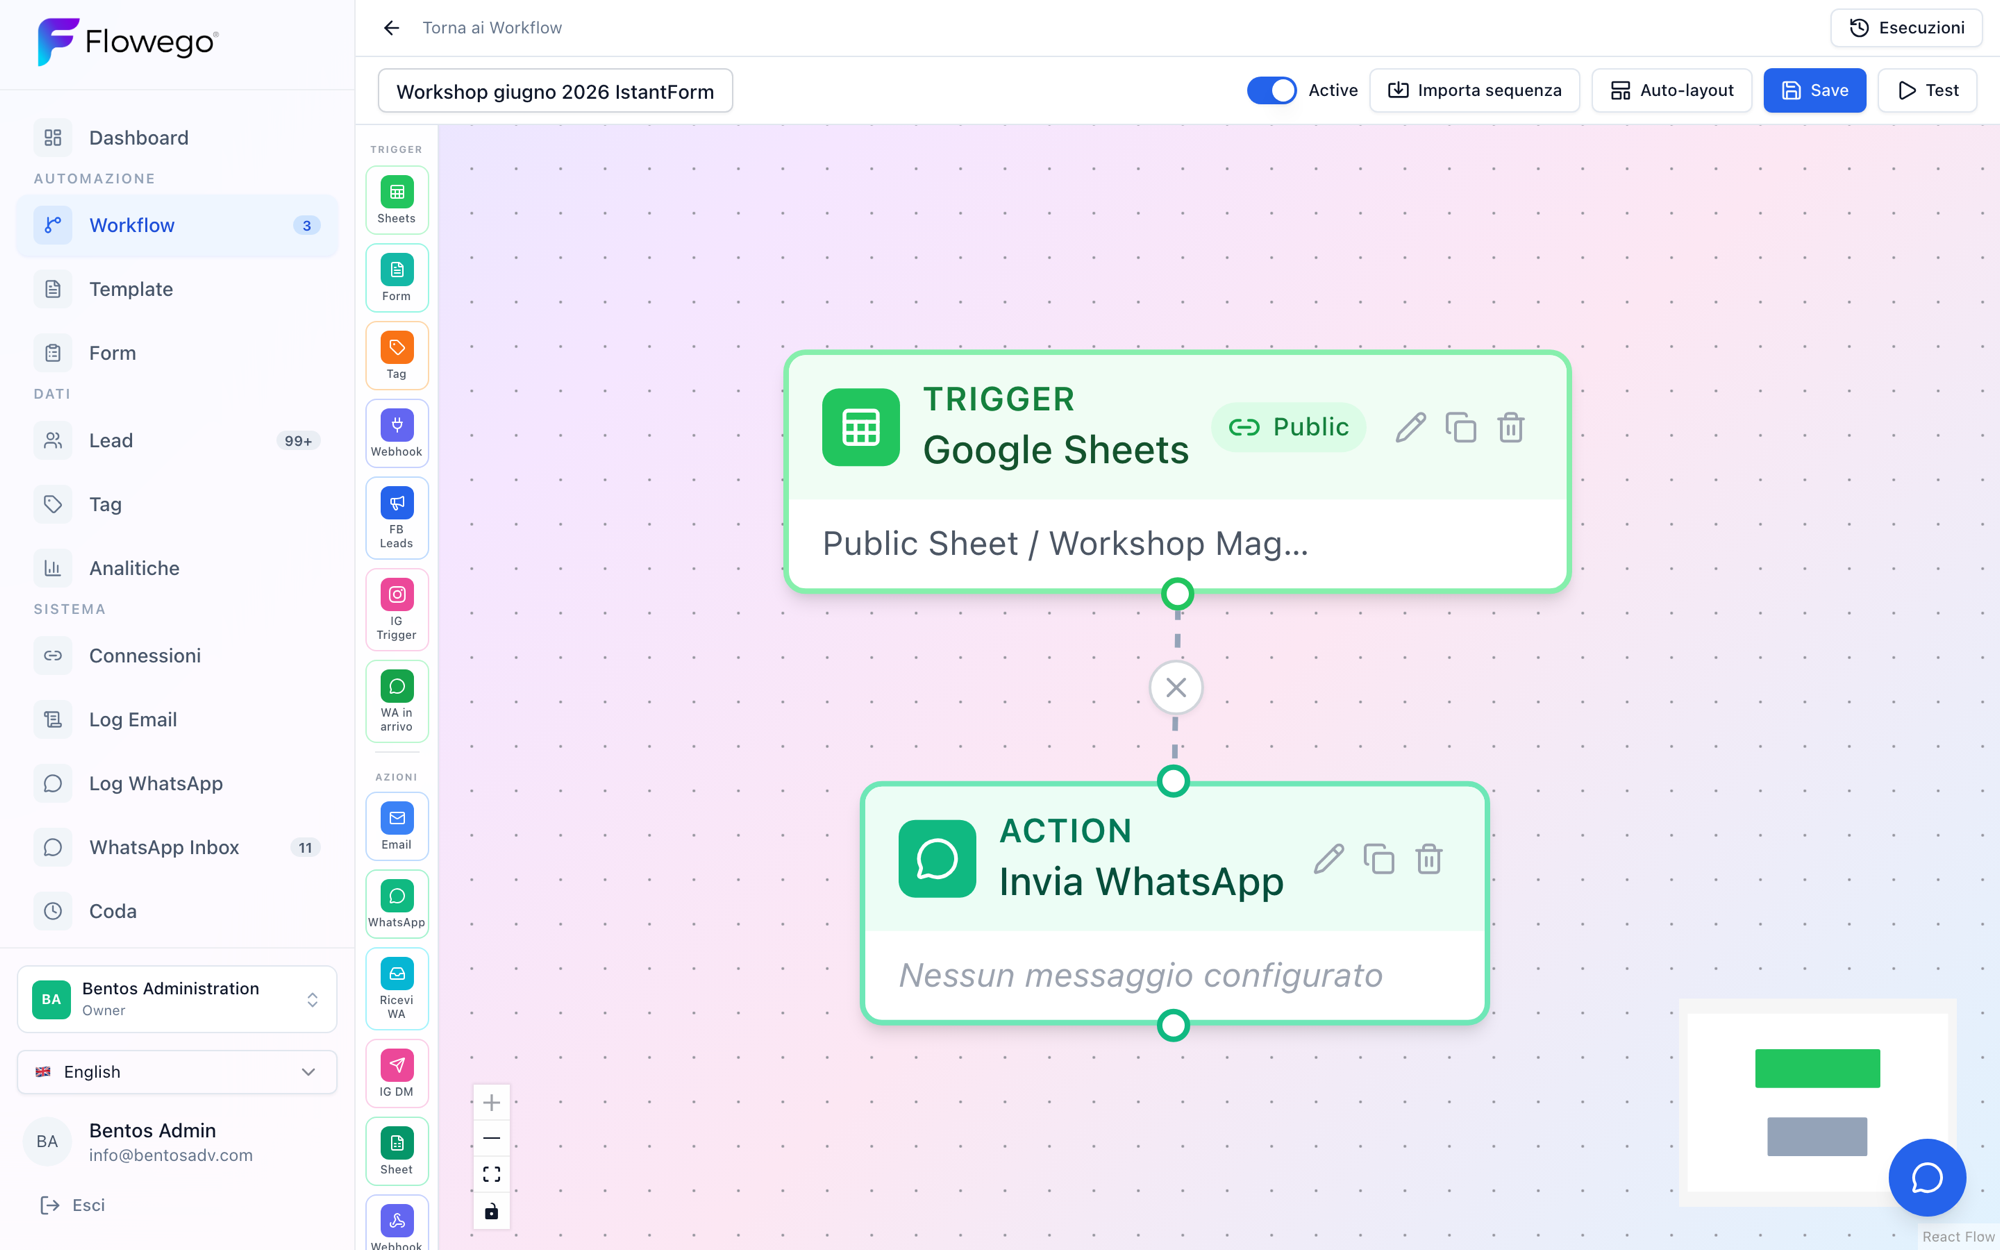Duplicate the Invia WhatsApp action node
The image size is (2000, 1250).
[1379, 859]
